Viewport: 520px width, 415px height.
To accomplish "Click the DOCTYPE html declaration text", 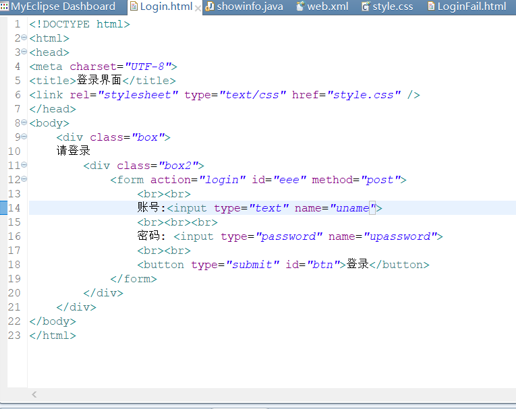I will pos(79,24).
